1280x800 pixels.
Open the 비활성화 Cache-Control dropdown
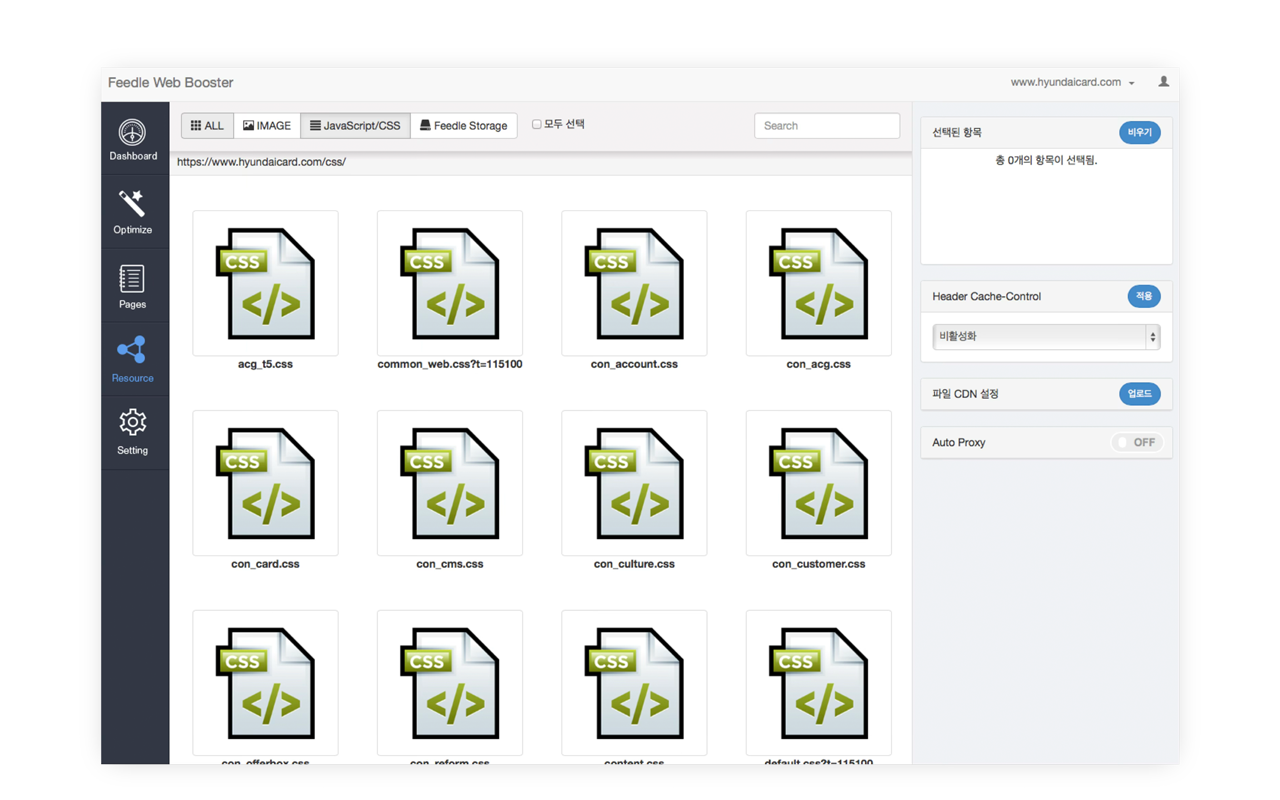tap(1045, 337)
